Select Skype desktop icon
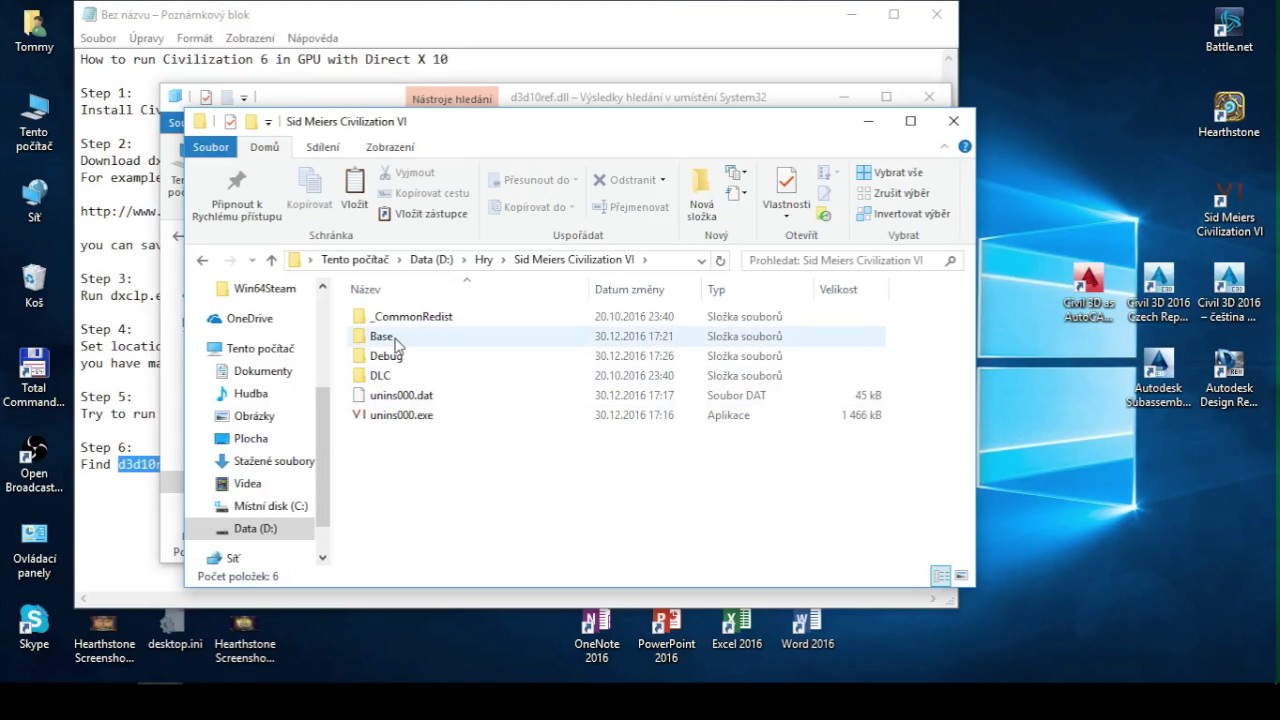 click(x=34, y=628)
